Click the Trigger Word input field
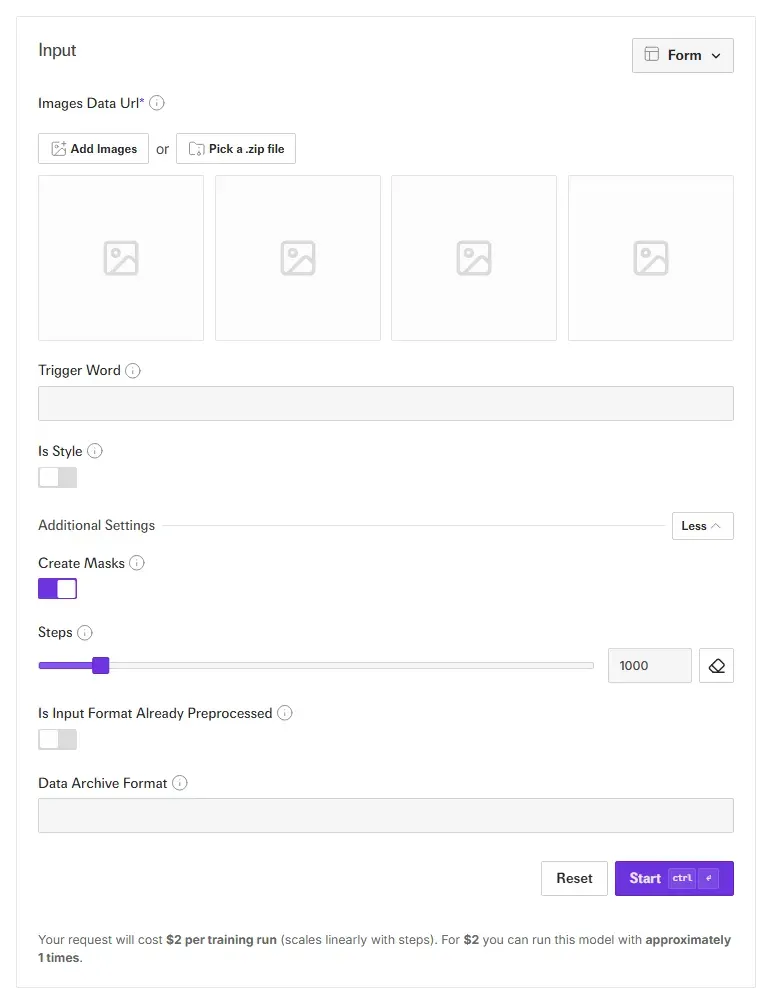 385,403
